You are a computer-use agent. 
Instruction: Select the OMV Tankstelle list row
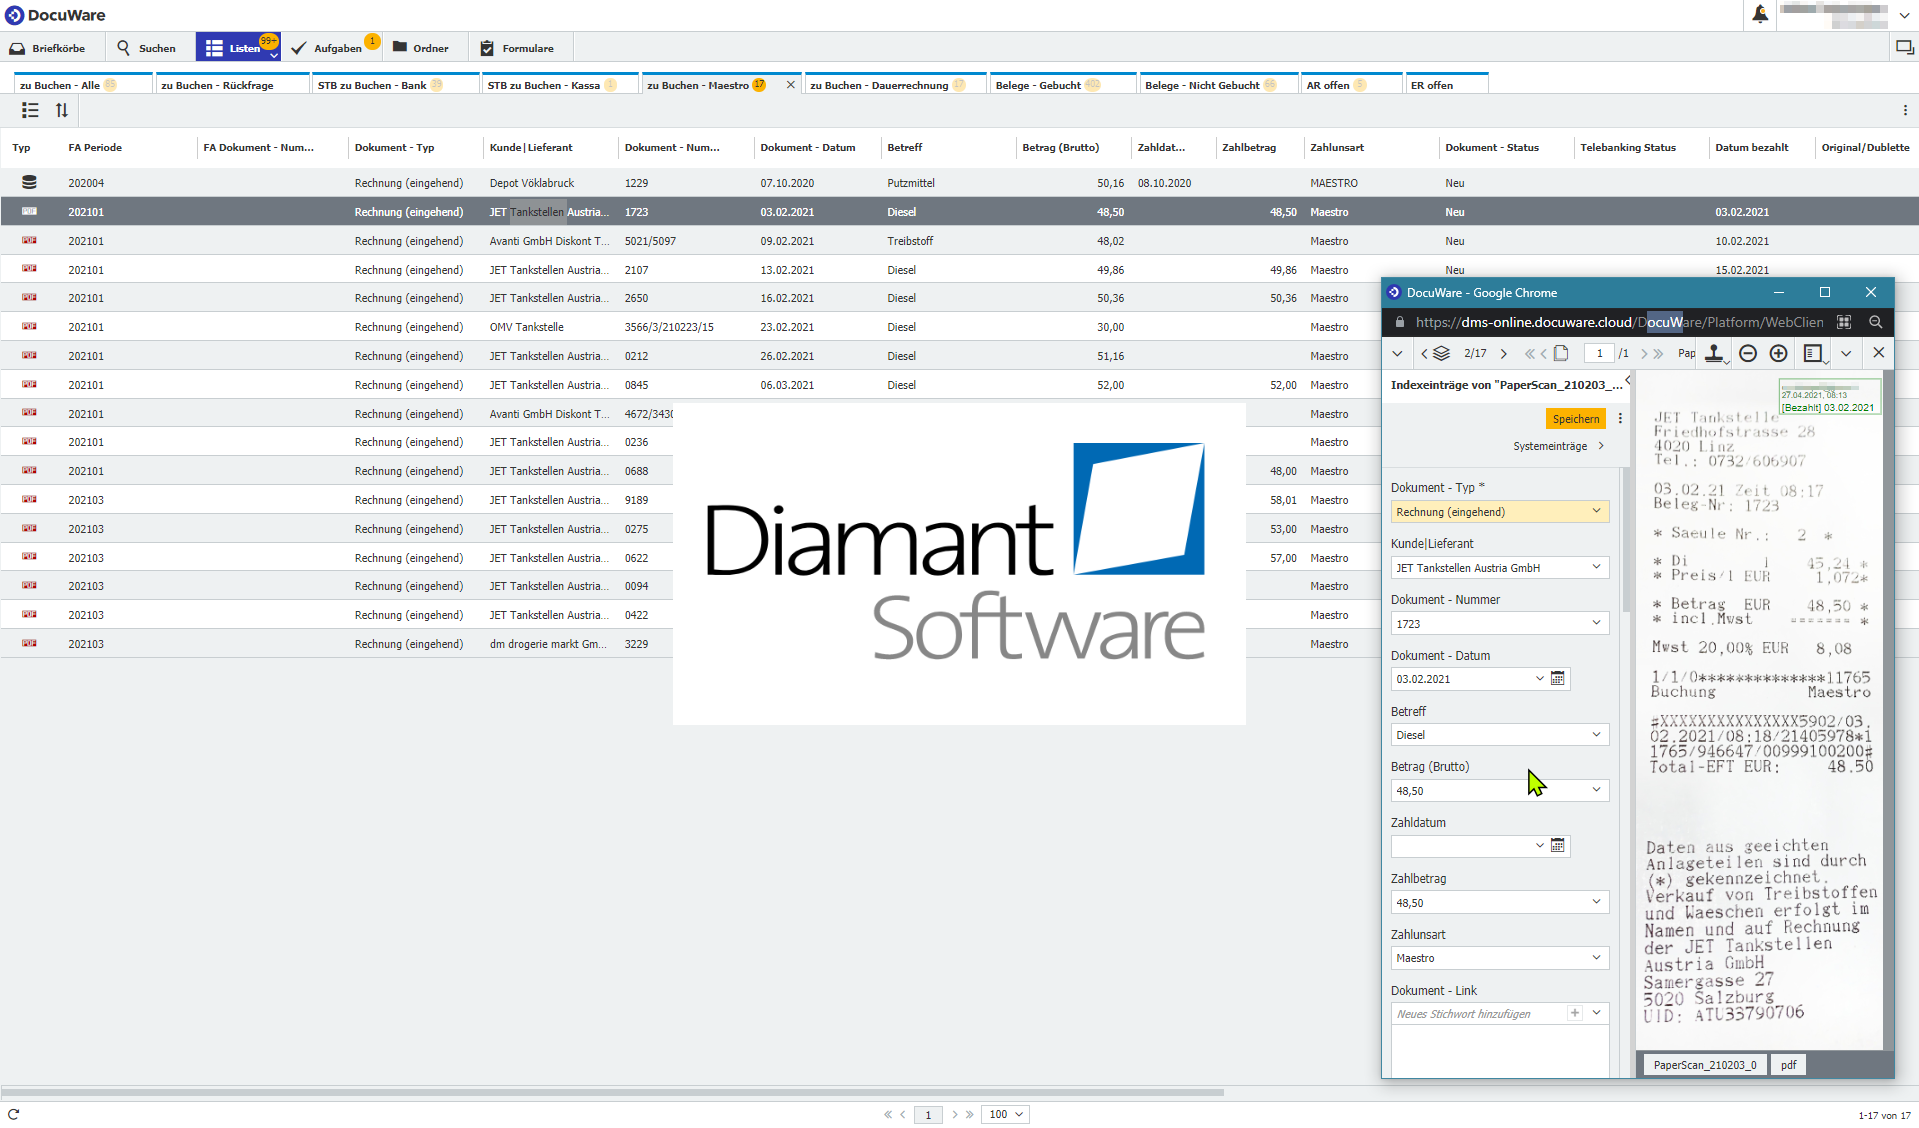690,327
